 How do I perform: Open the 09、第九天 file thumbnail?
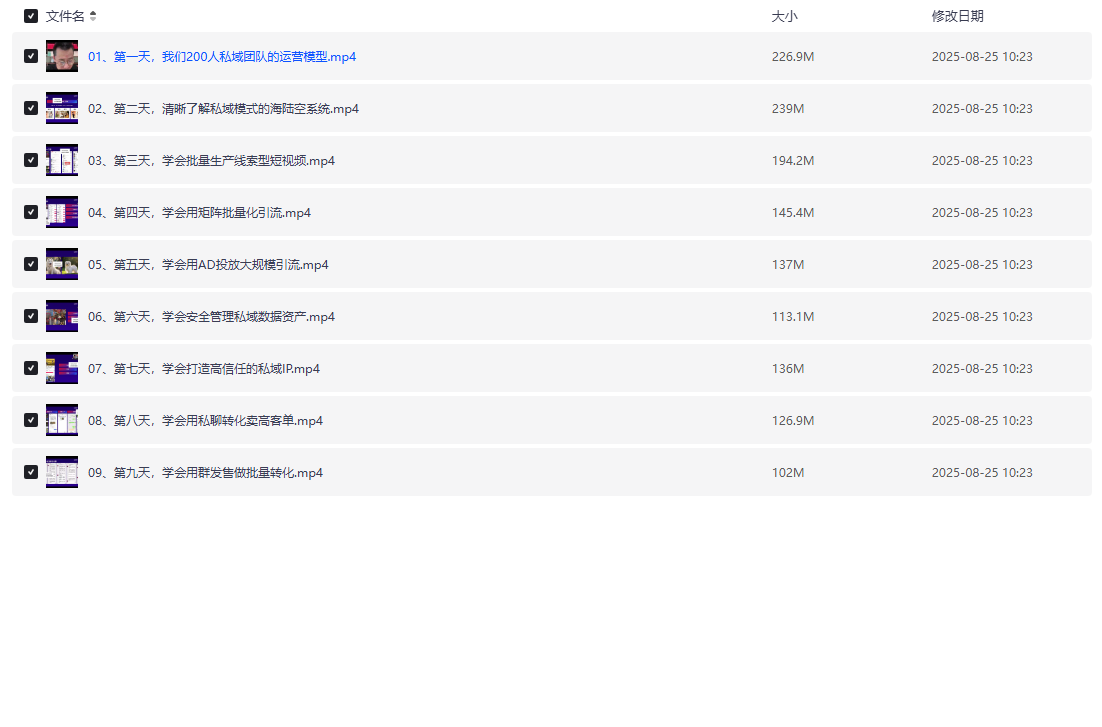coord(62,472)
